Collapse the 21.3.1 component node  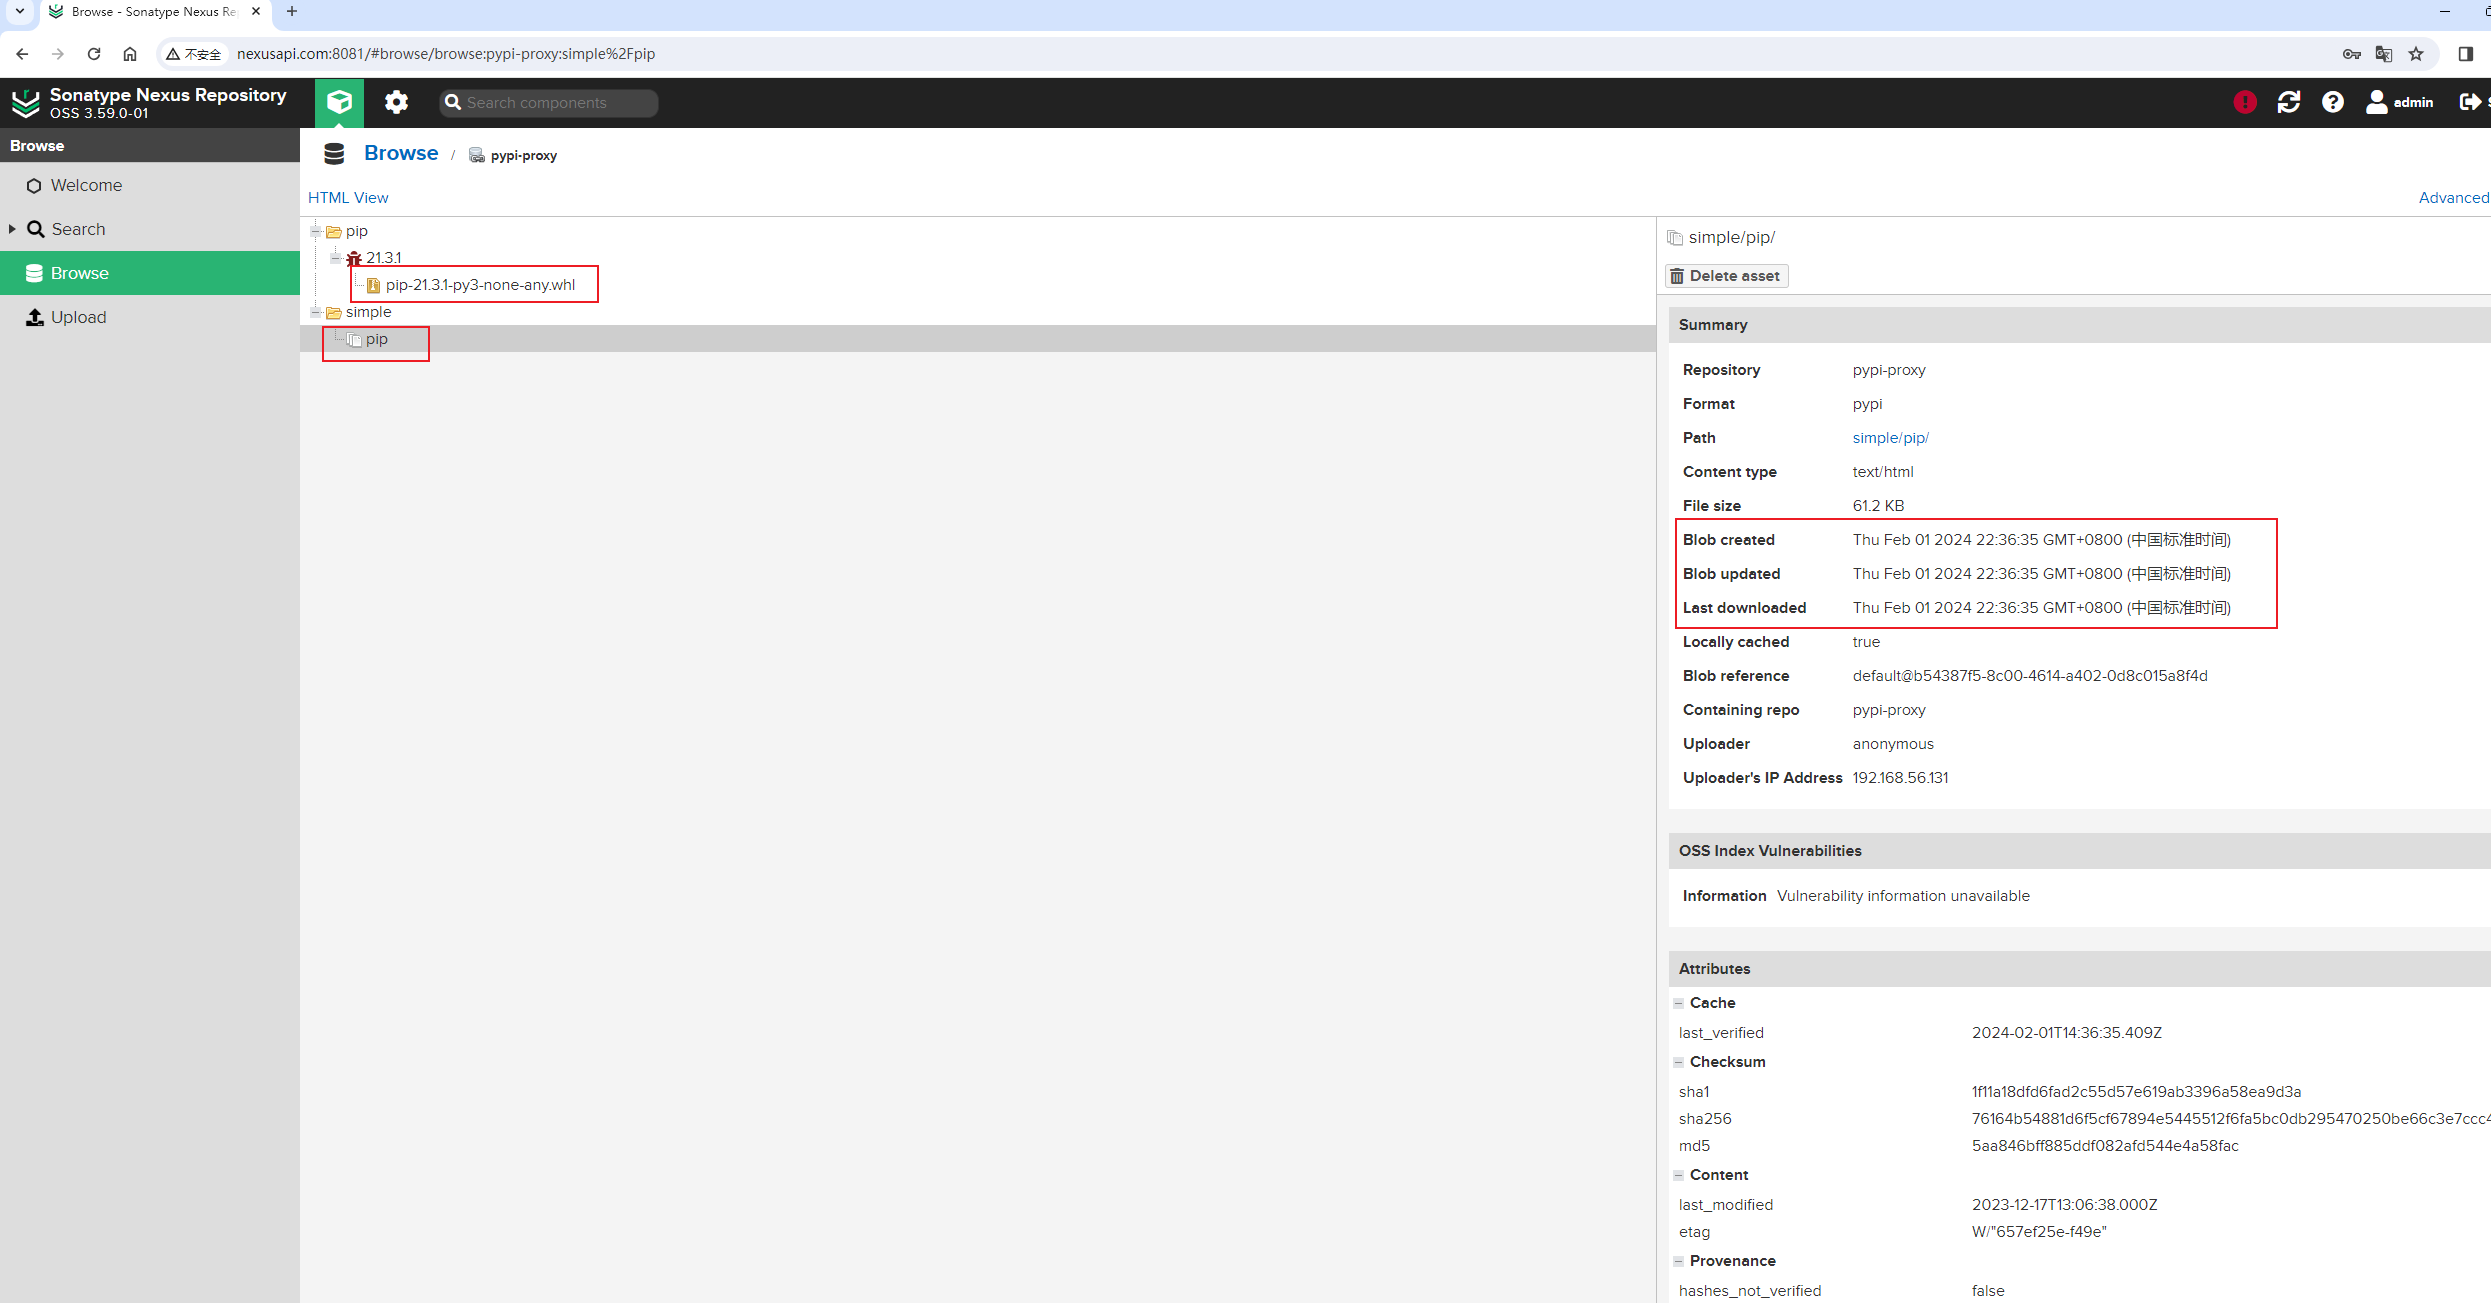(x=335, y=258)
